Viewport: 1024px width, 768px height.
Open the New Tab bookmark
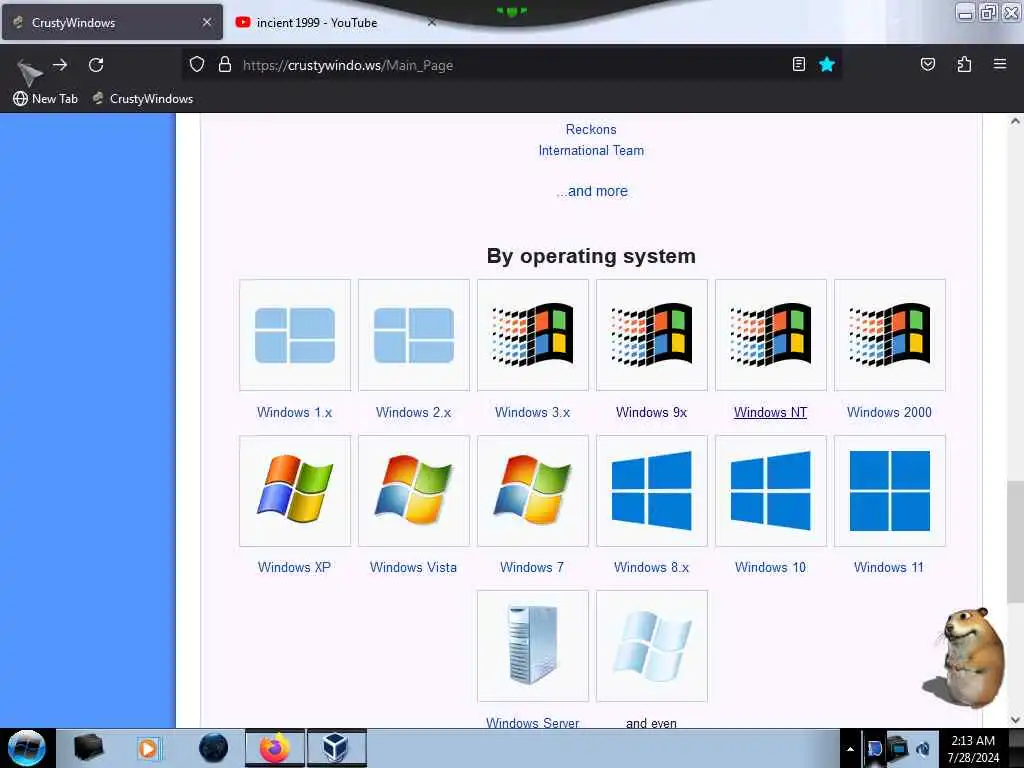[46, 99]
